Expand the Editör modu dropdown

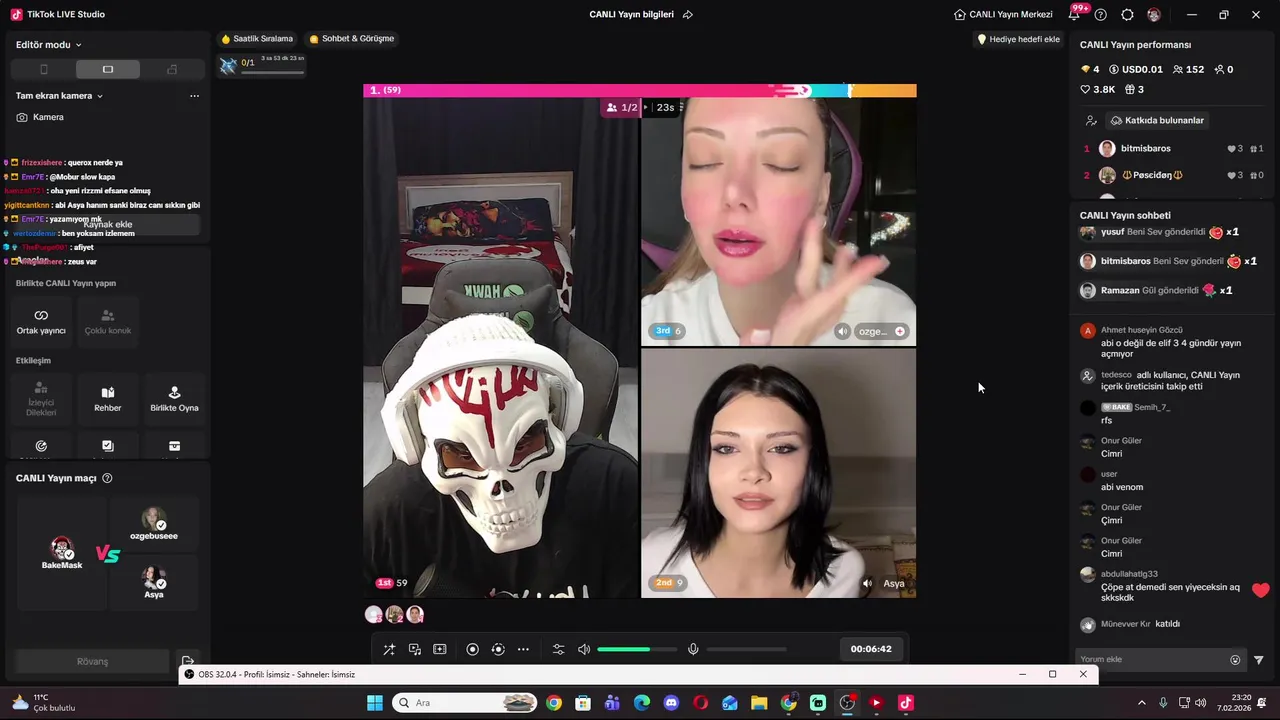tap(49, 45)
